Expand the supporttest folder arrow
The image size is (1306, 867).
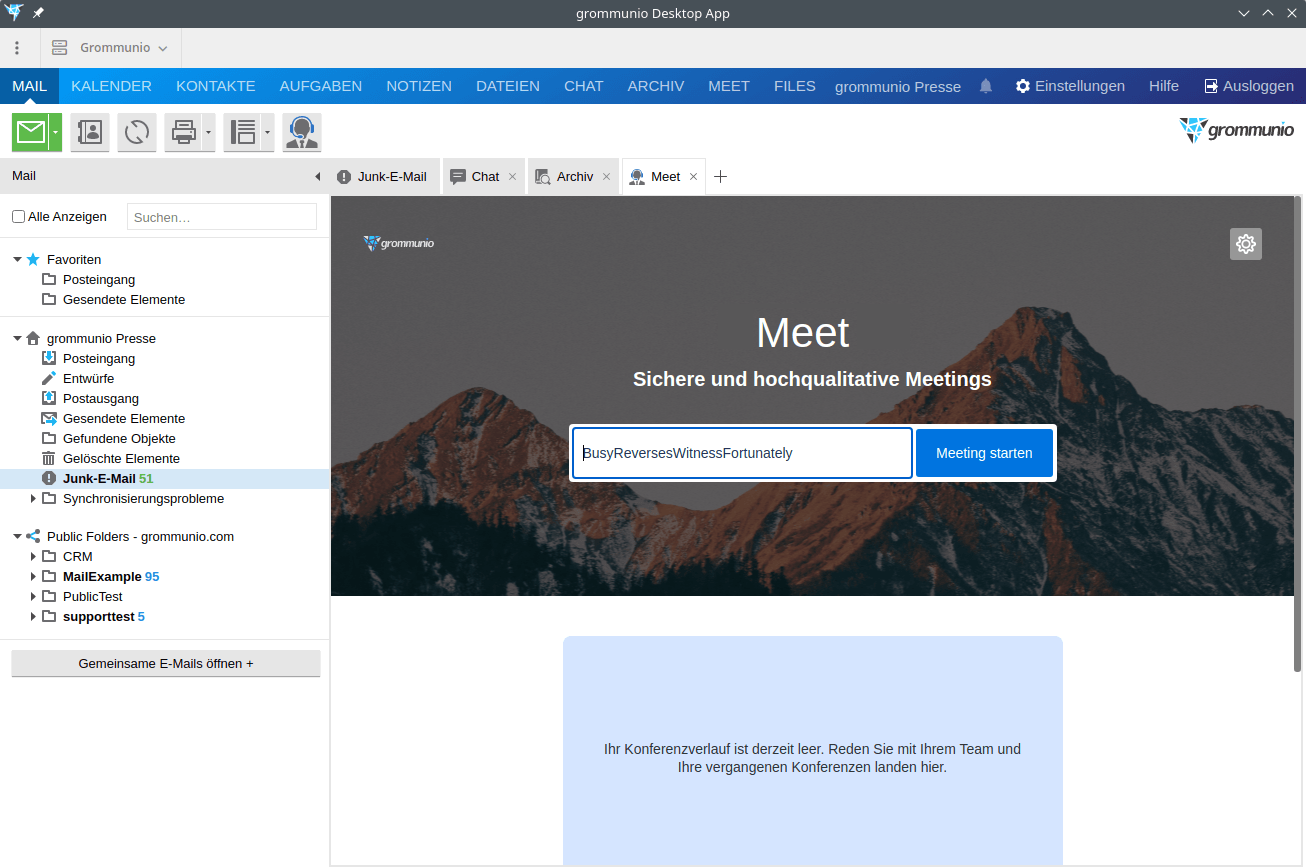[x=33, y=616]
